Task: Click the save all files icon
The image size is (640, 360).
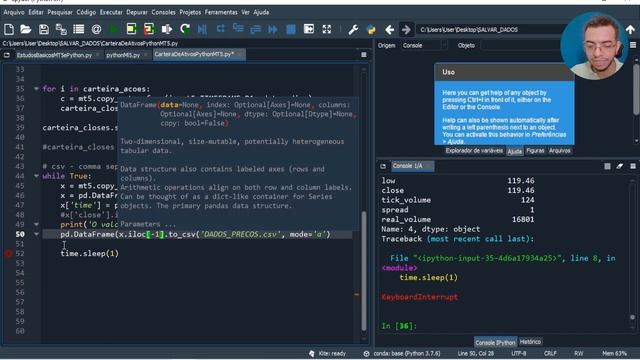Action: click(x=61, y=29)
